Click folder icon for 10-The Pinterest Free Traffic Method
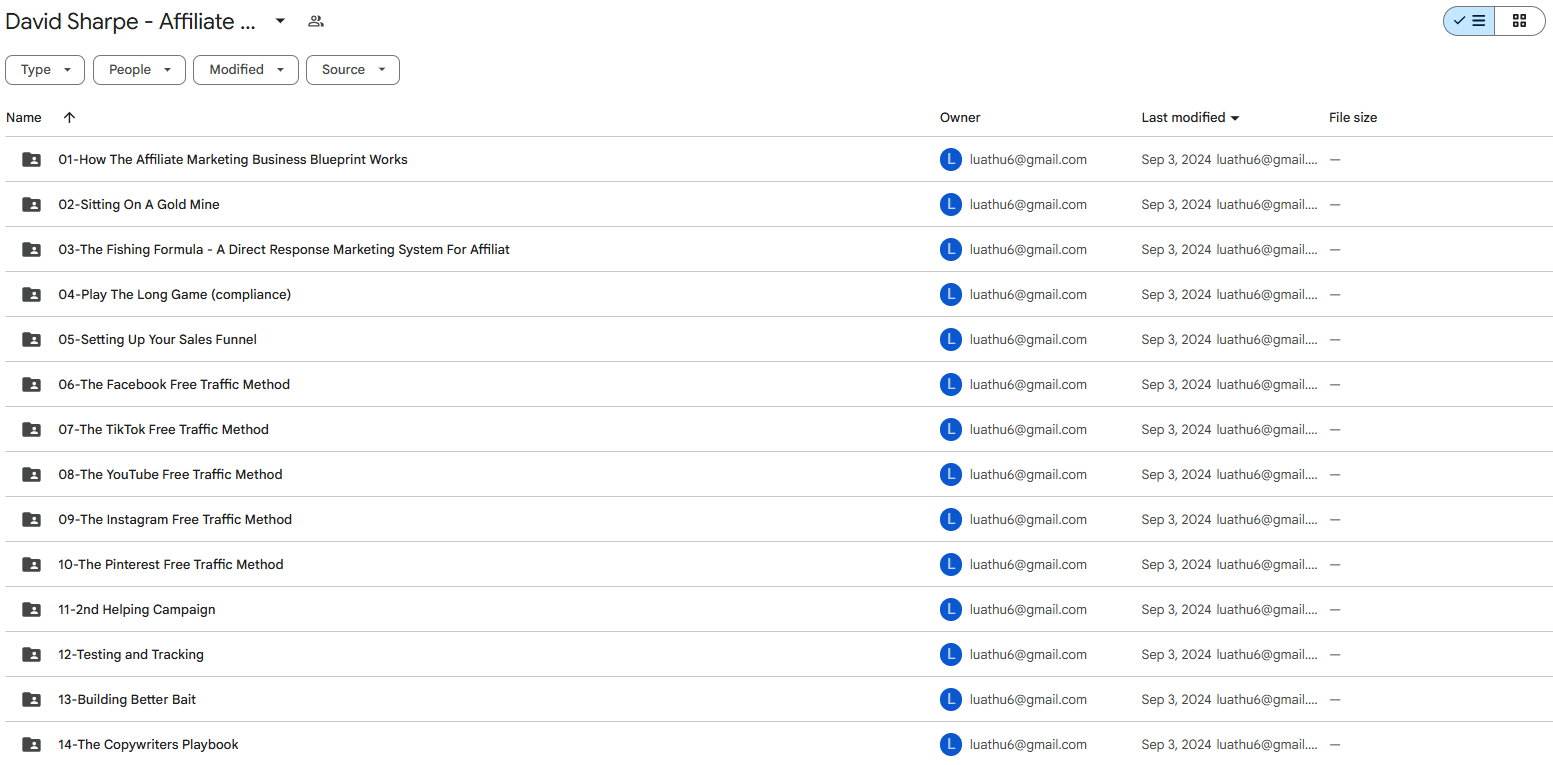 (x=32, y=565)
